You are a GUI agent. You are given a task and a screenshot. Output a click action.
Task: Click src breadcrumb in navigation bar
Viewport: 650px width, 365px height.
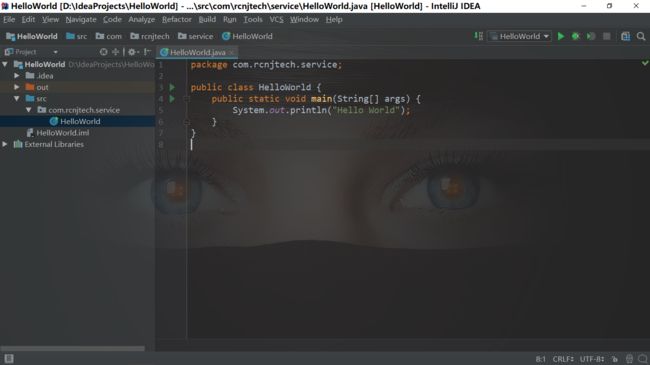77,36
